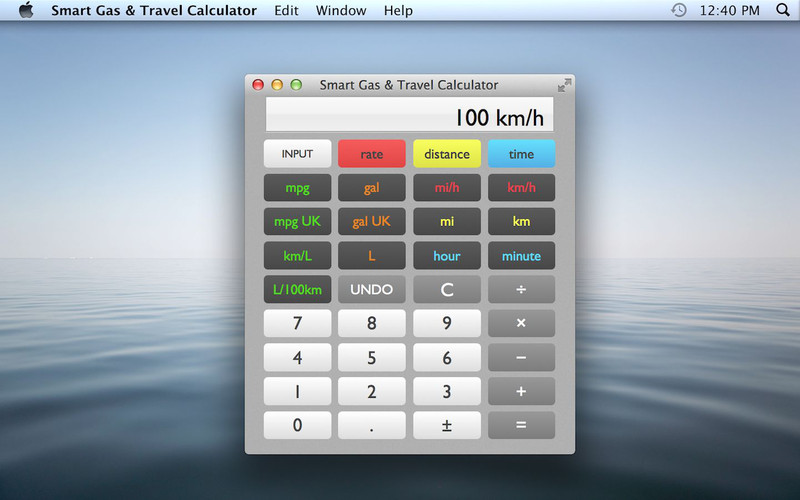
Task: Clear the display with C
Action: pyautogui.click(x=447, y=289)
